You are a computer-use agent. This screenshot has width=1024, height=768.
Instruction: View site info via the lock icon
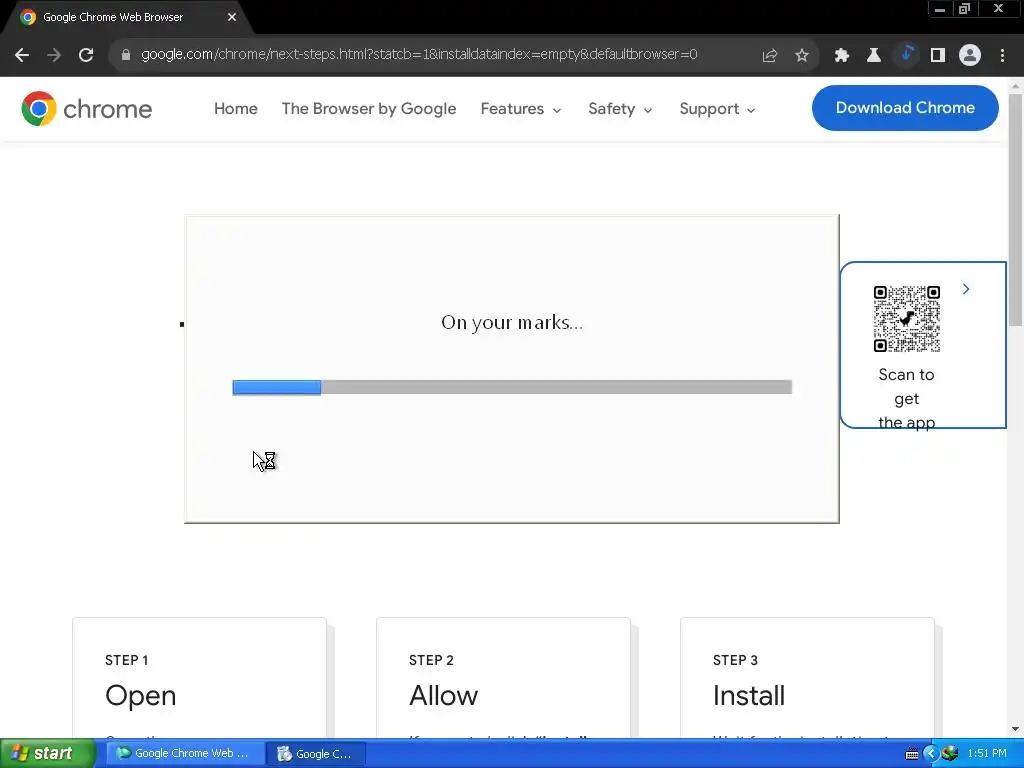tap(126, 55)
